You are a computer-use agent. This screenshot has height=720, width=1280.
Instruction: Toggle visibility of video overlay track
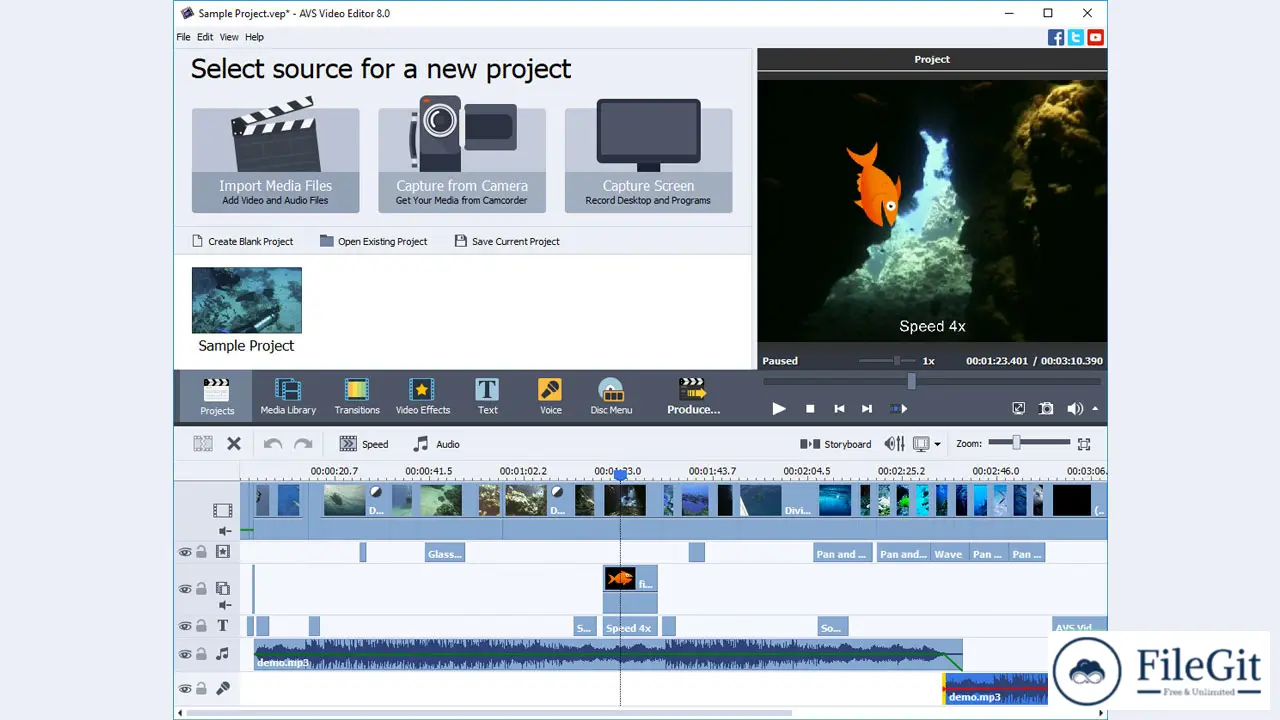tap(184, 589)
